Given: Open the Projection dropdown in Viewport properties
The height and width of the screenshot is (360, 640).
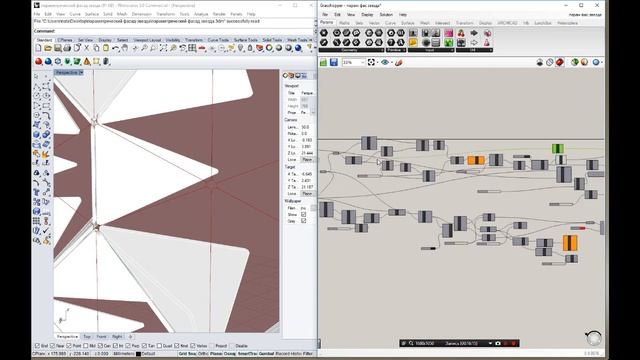Looking at the screenshot, I should pos(313,112).
